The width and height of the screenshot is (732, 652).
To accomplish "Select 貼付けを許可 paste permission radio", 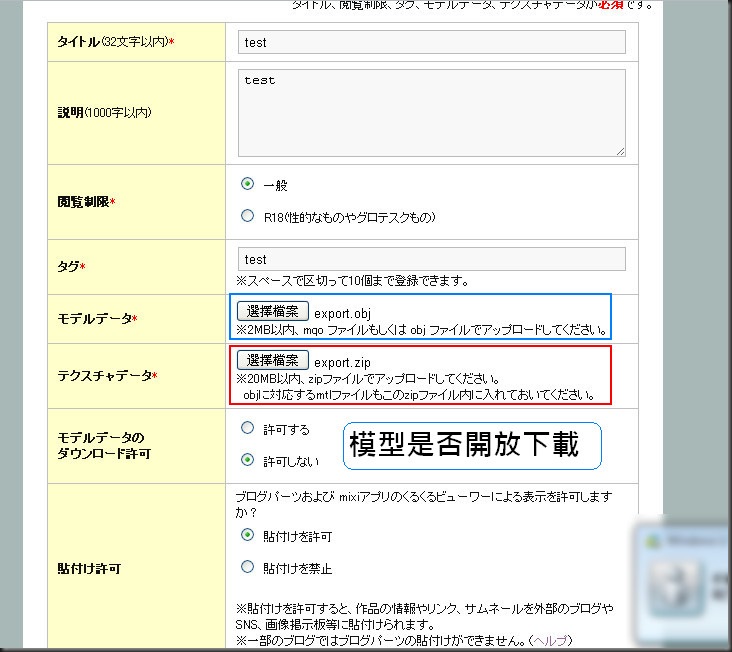I will [x=247, y=535].
